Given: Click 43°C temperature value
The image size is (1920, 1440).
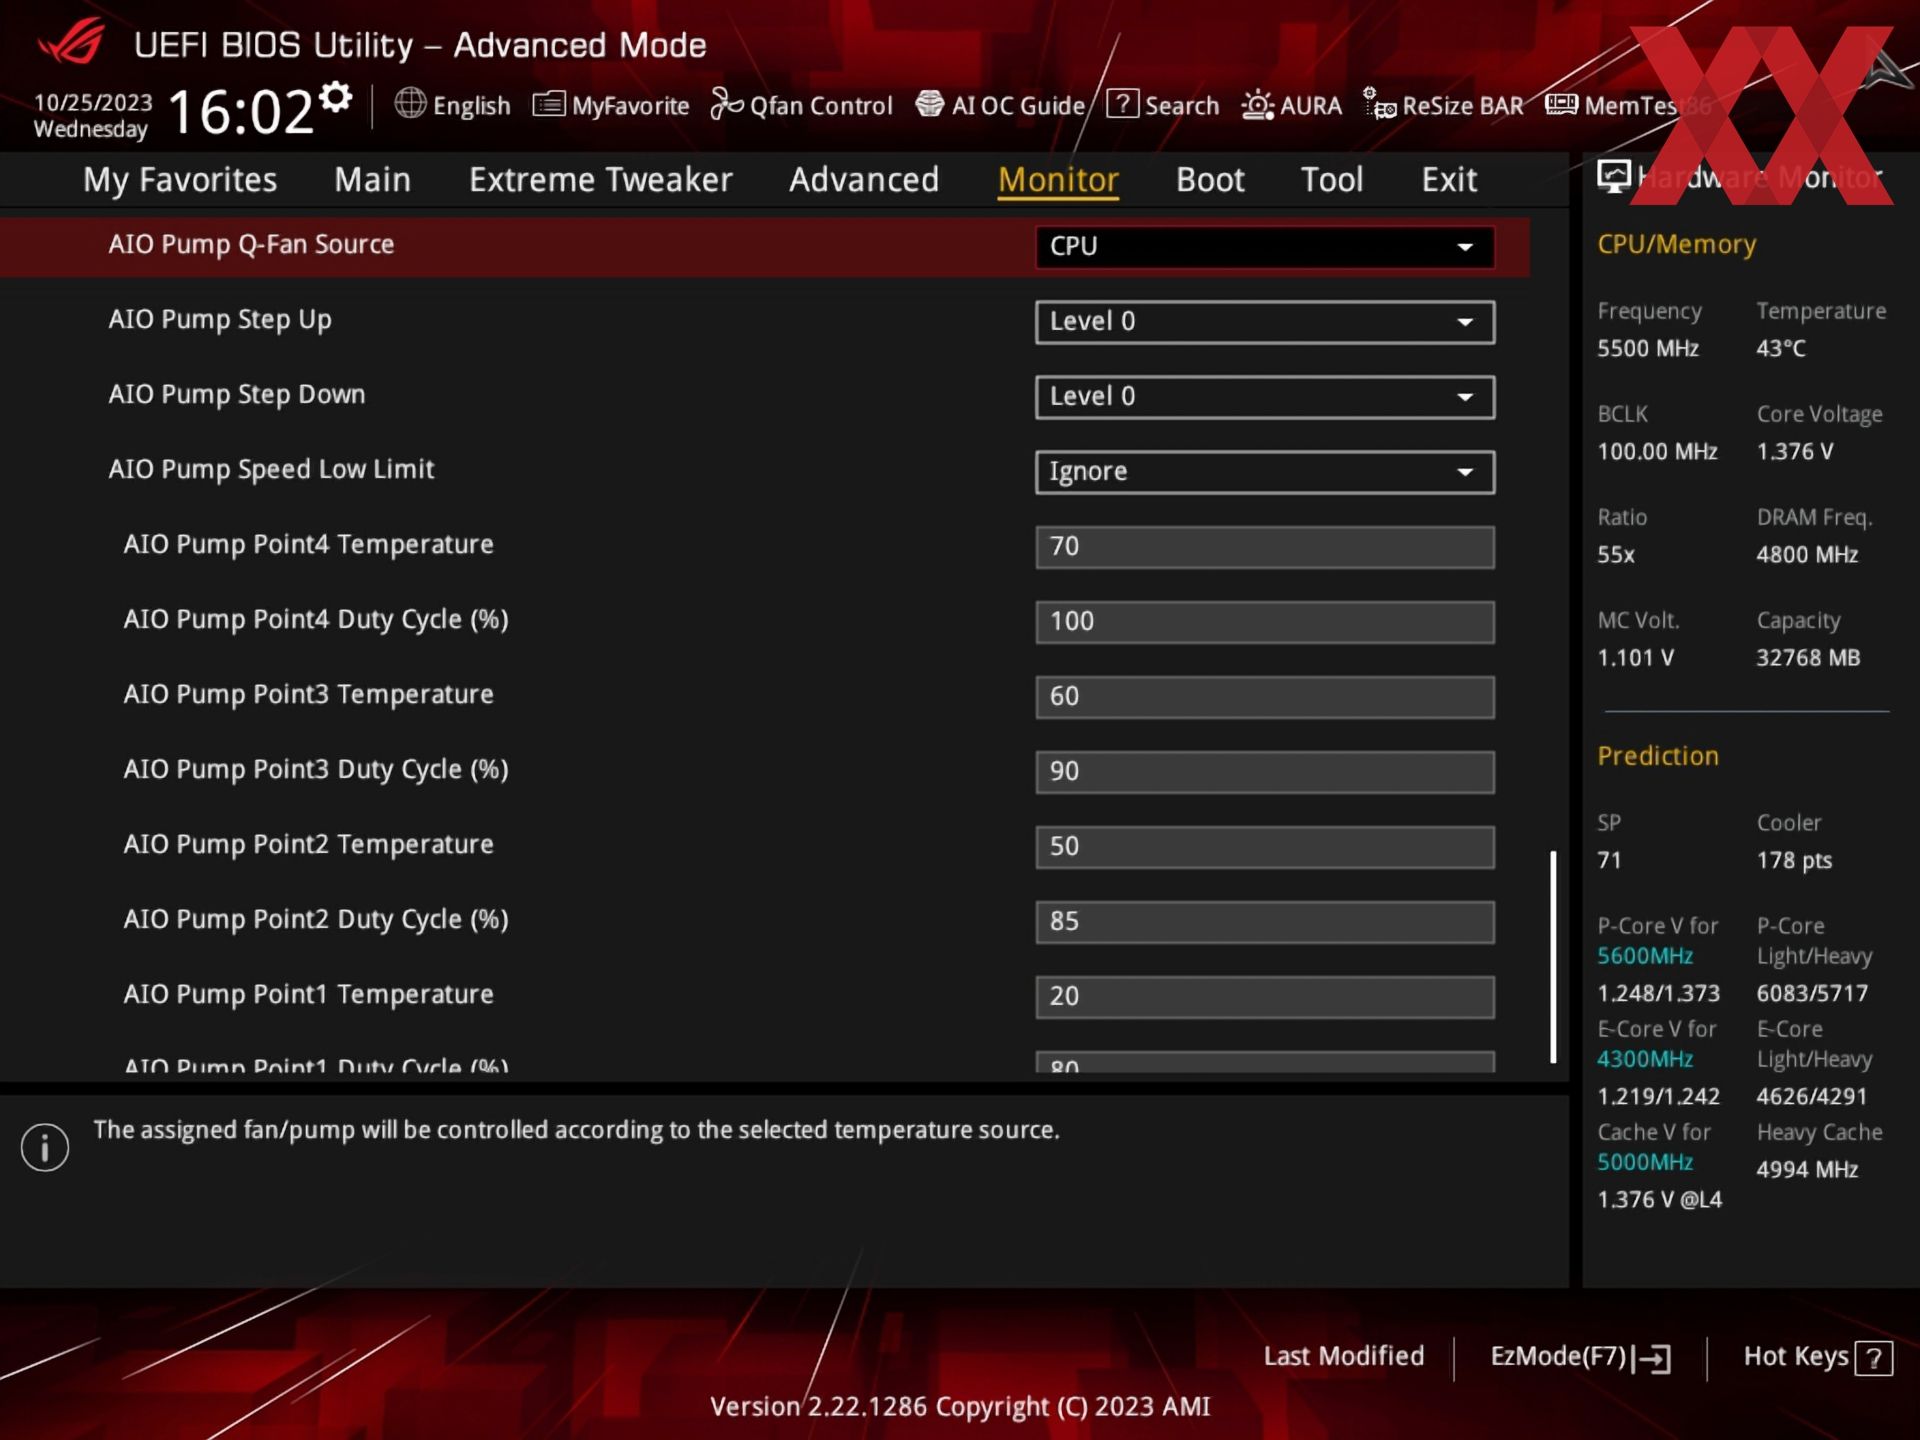Looking at the screenshot, I should 1781,348.
